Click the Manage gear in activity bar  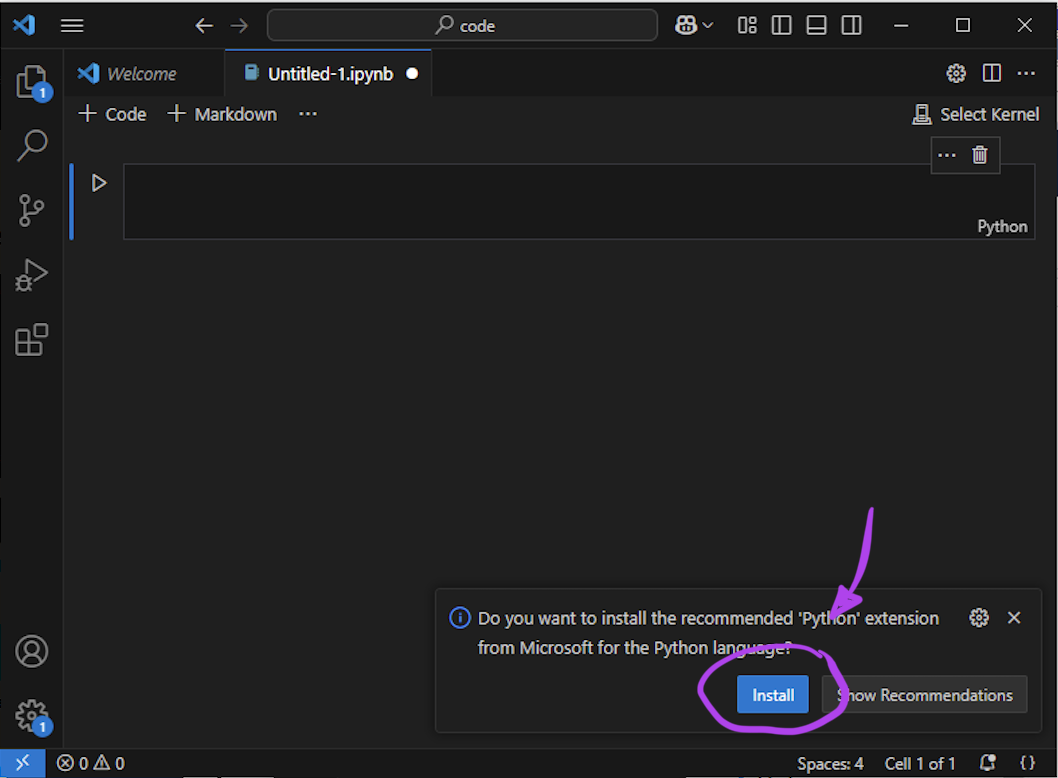pos(32,715)
